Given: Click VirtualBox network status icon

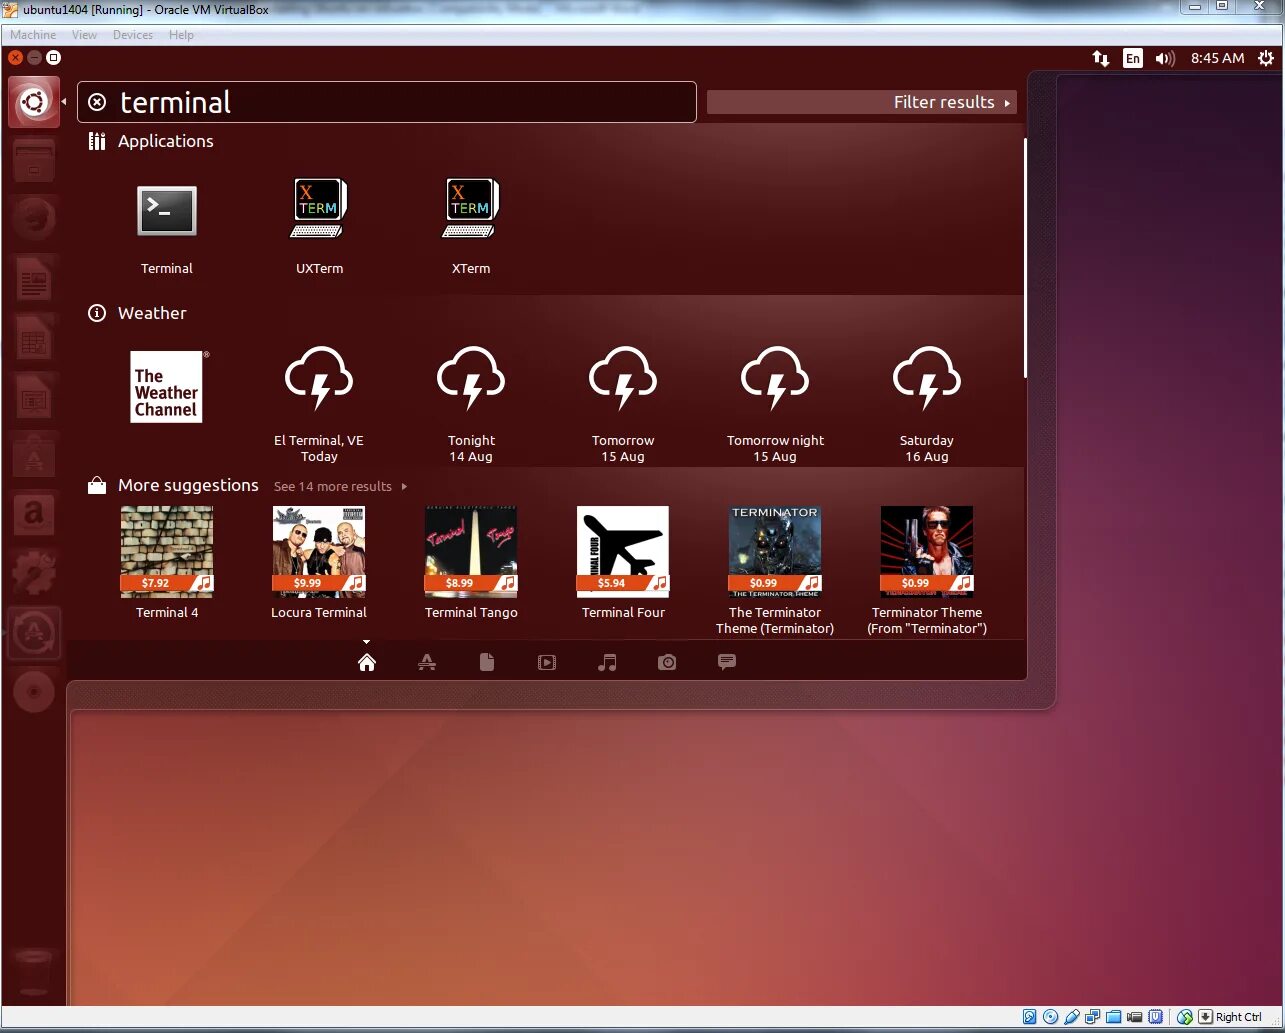Looking at the screenshot, I should point(1093,1017).
